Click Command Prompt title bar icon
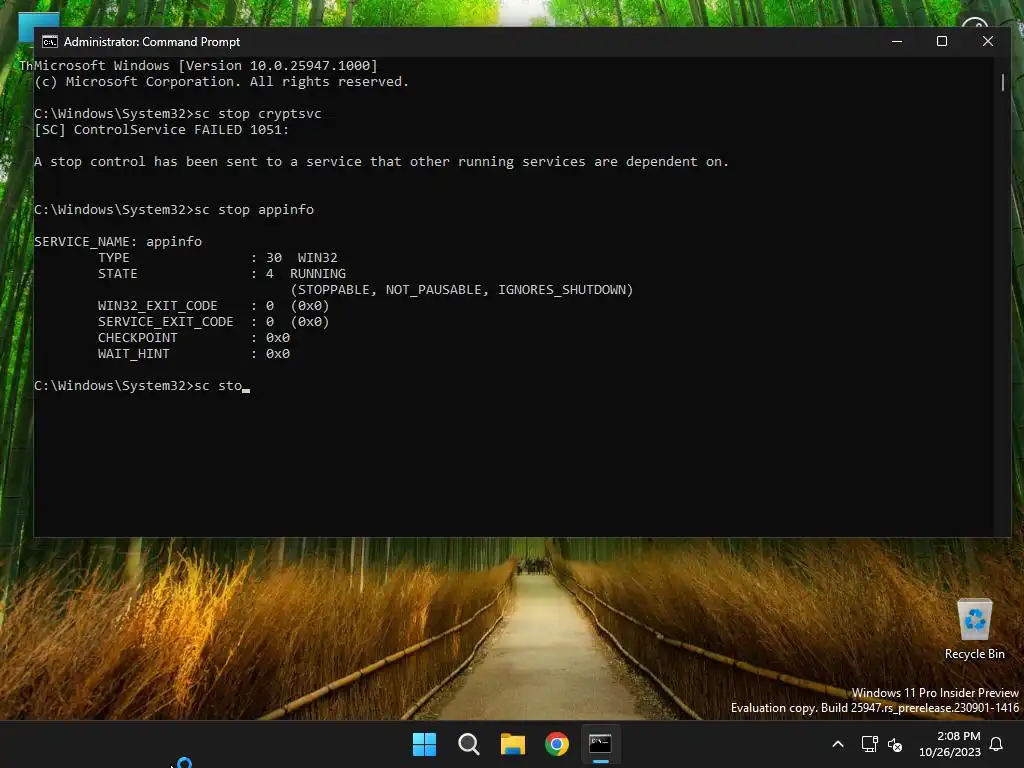The height and width of the screenshot is (768, 1024). [50, 42]
